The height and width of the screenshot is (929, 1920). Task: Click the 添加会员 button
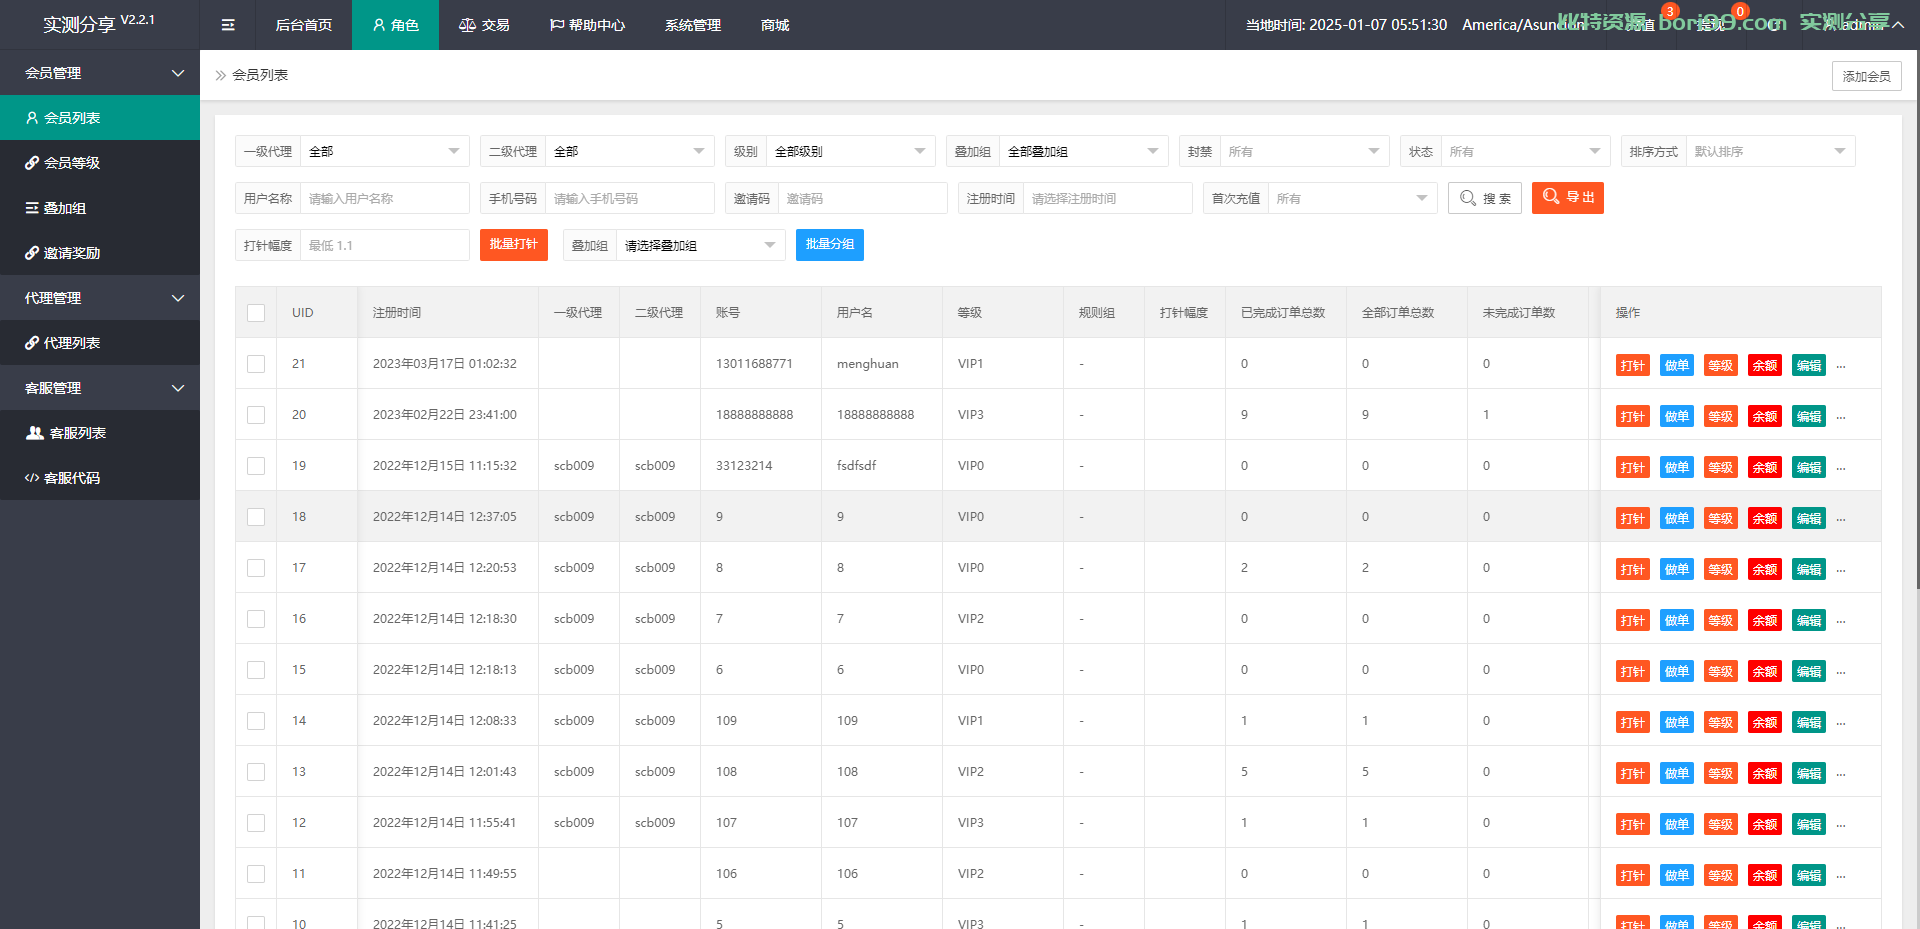tap(1866, 76)
